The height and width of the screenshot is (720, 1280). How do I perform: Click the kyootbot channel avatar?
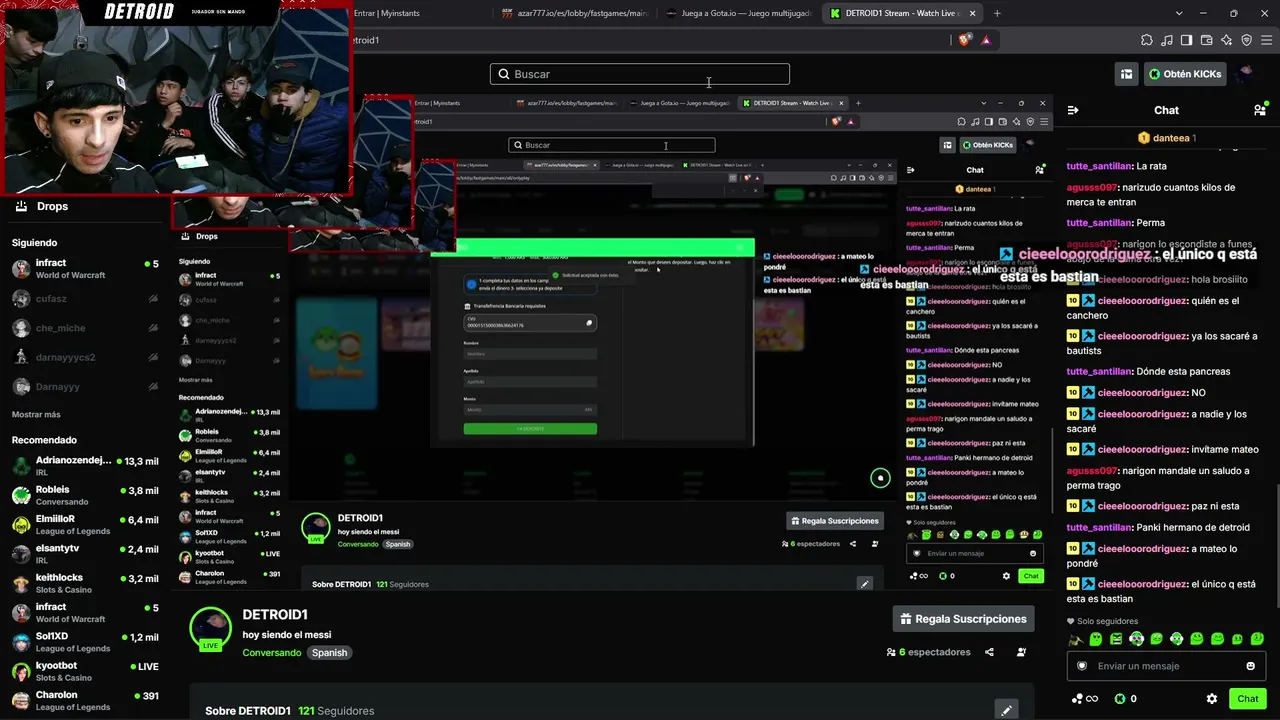tap(21, 671)
